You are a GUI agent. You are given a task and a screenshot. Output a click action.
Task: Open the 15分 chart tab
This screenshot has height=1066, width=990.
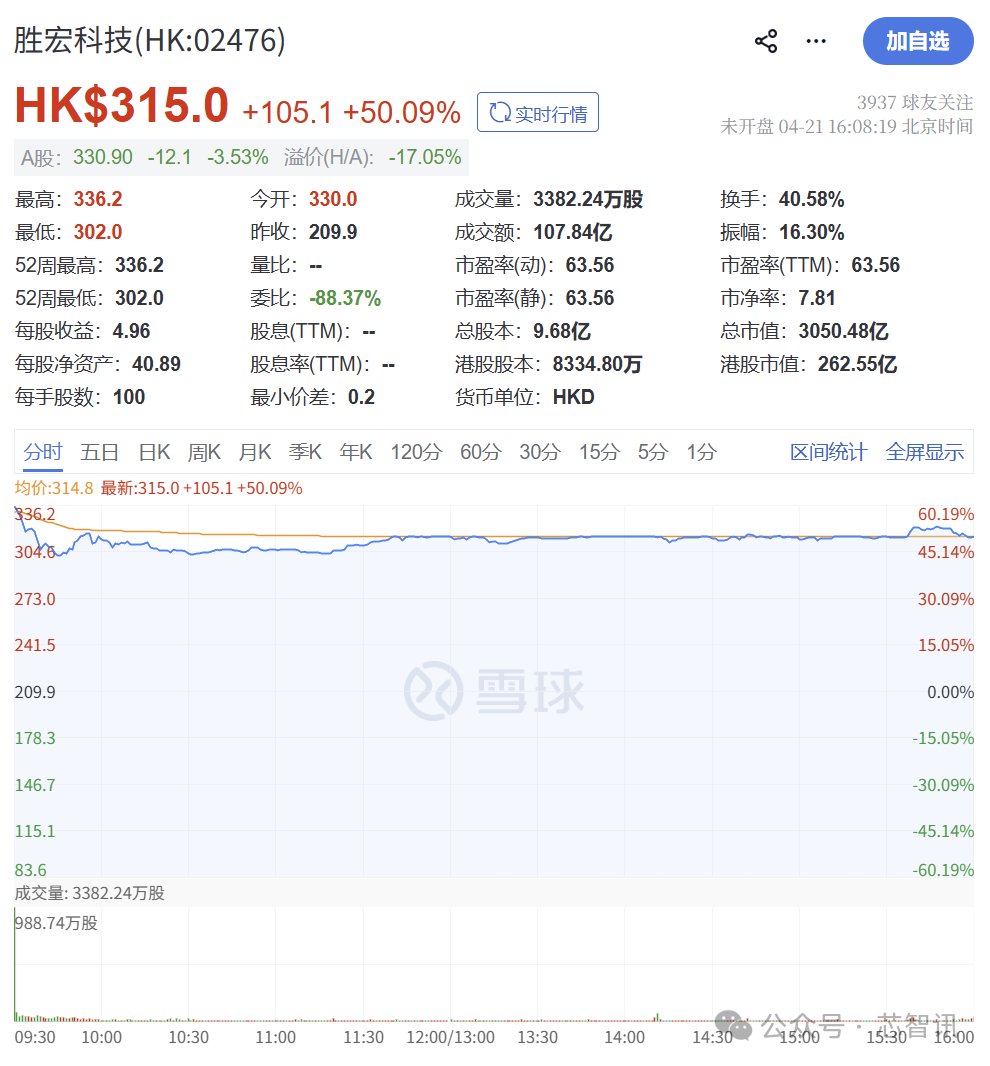(599, 452)
